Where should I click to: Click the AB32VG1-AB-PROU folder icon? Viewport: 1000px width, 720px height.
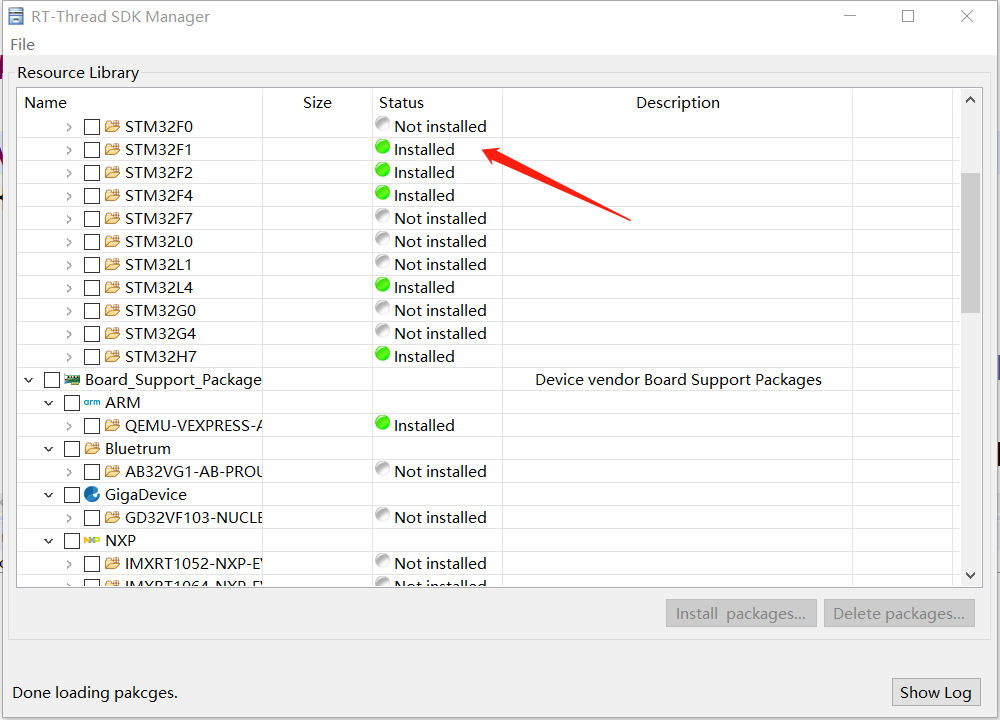click(x=112, y=471)
